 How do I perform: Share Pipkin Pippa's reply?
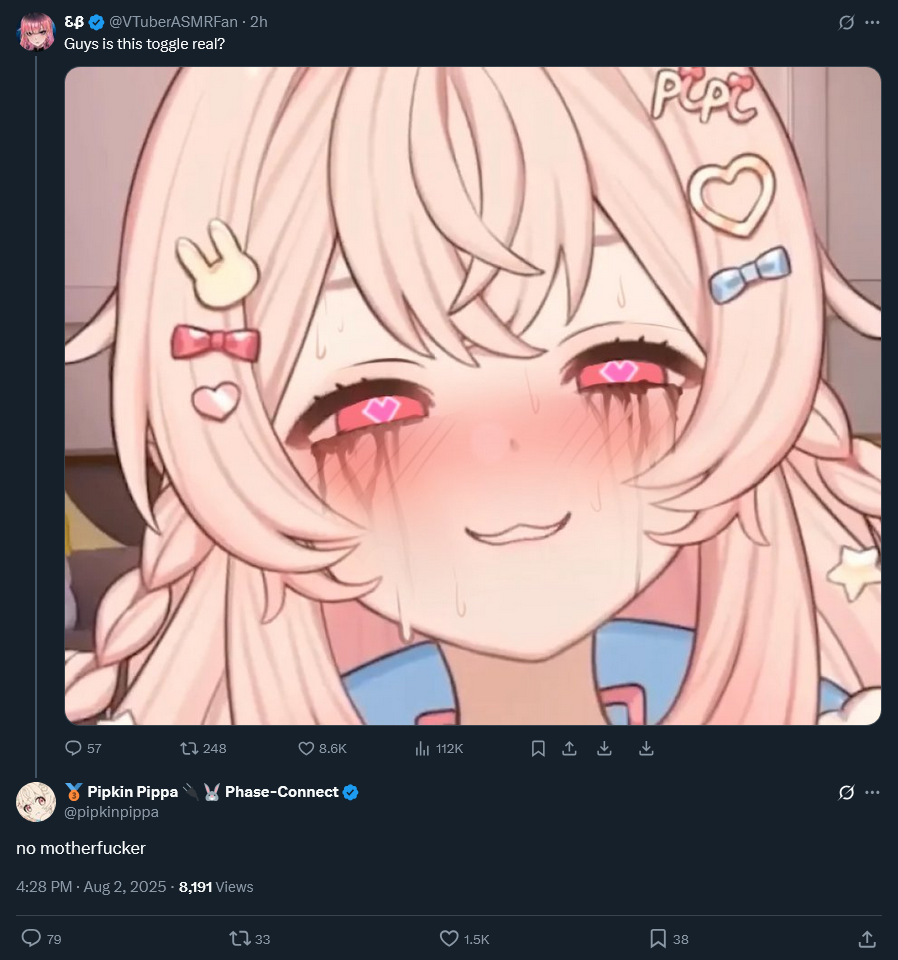[867, 939]
